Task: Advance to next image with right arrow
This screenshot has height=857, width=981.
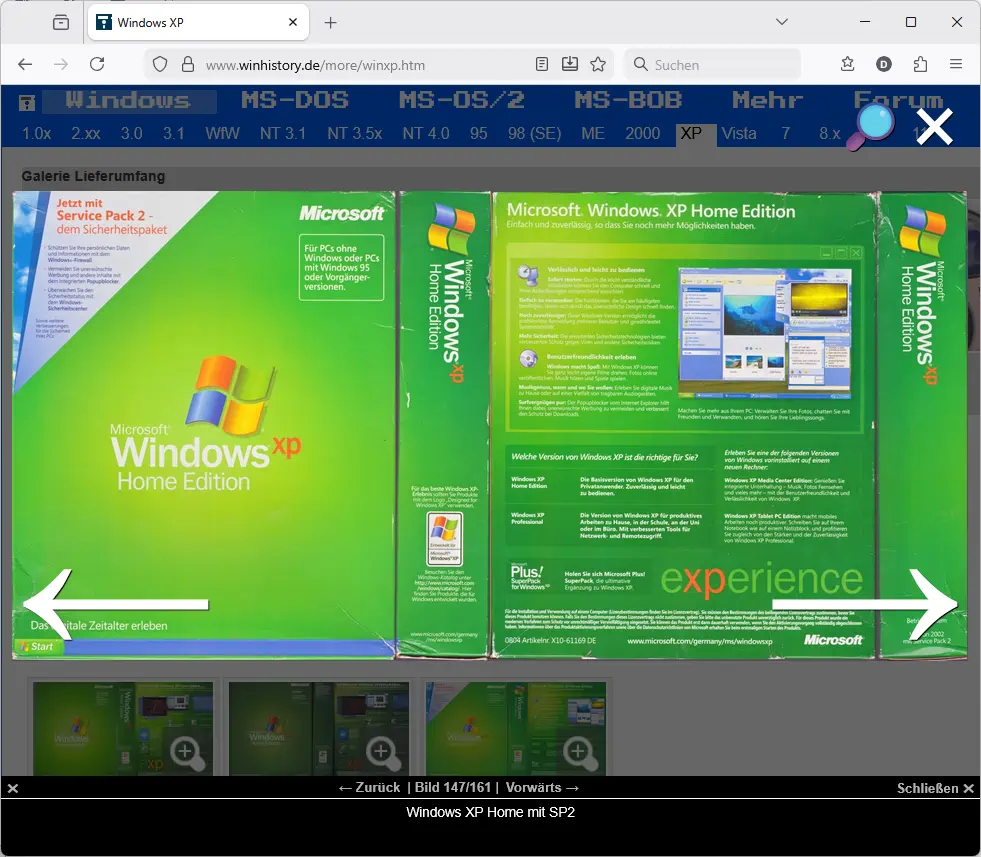Action: pyautogui.click(x=866, y=603)
